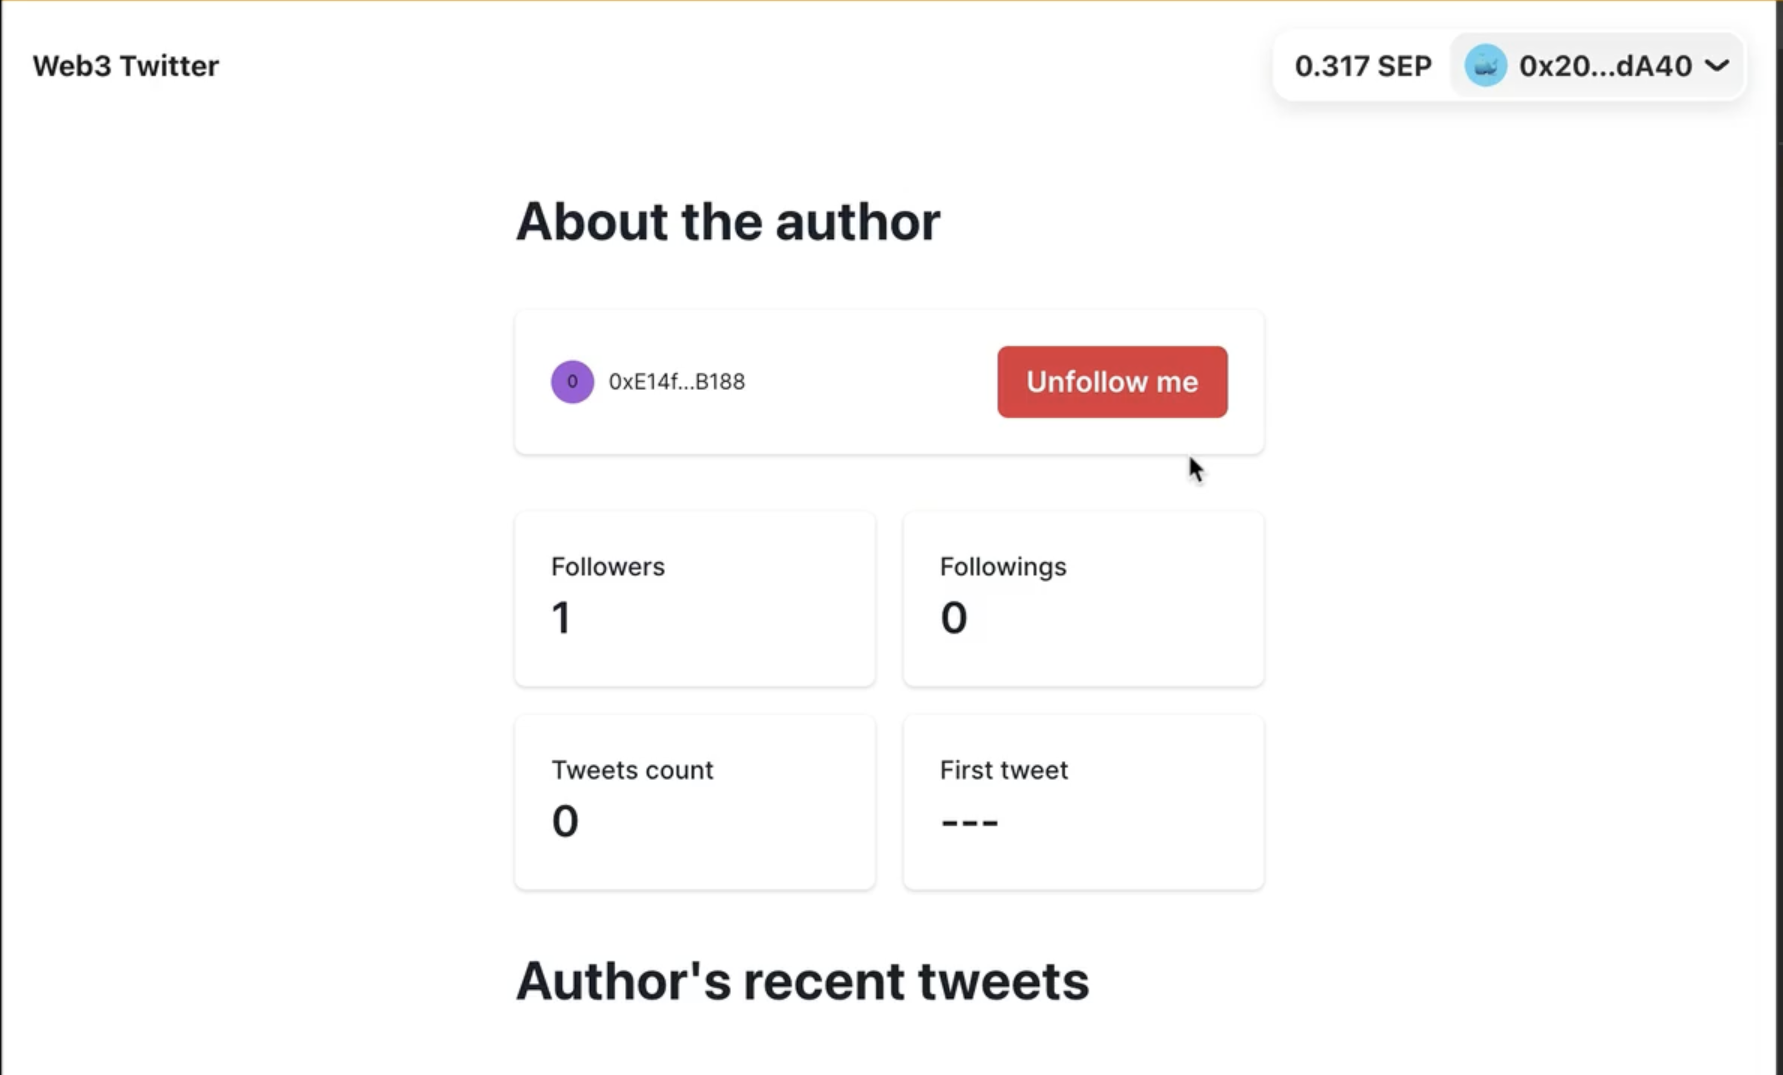Click the Followers count number 1

[561, 618]
